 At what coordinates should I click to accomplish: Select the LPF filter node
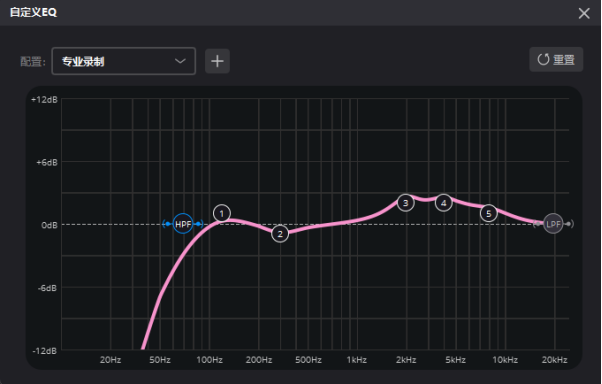[553, 224]
